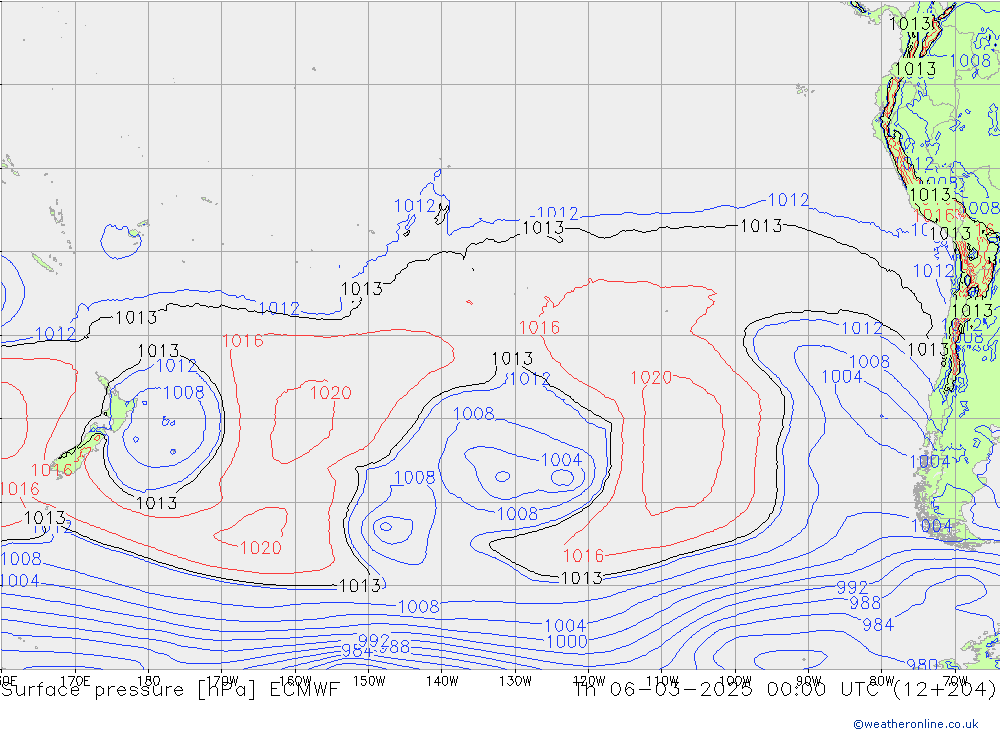Click New Zealand's North Island on the map

[x=117, y=410]
